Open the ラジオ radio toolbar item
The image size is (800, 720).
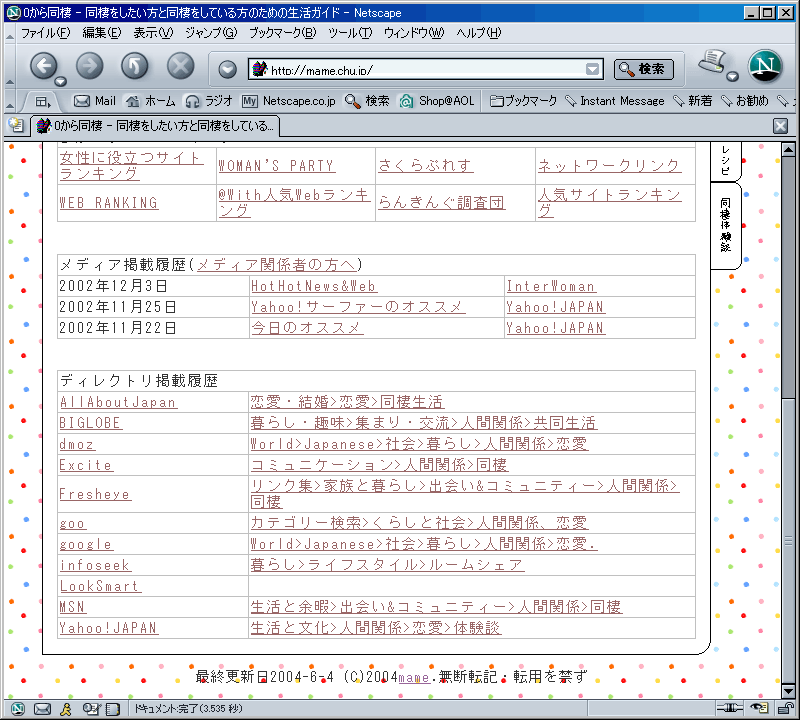[208, 101]
